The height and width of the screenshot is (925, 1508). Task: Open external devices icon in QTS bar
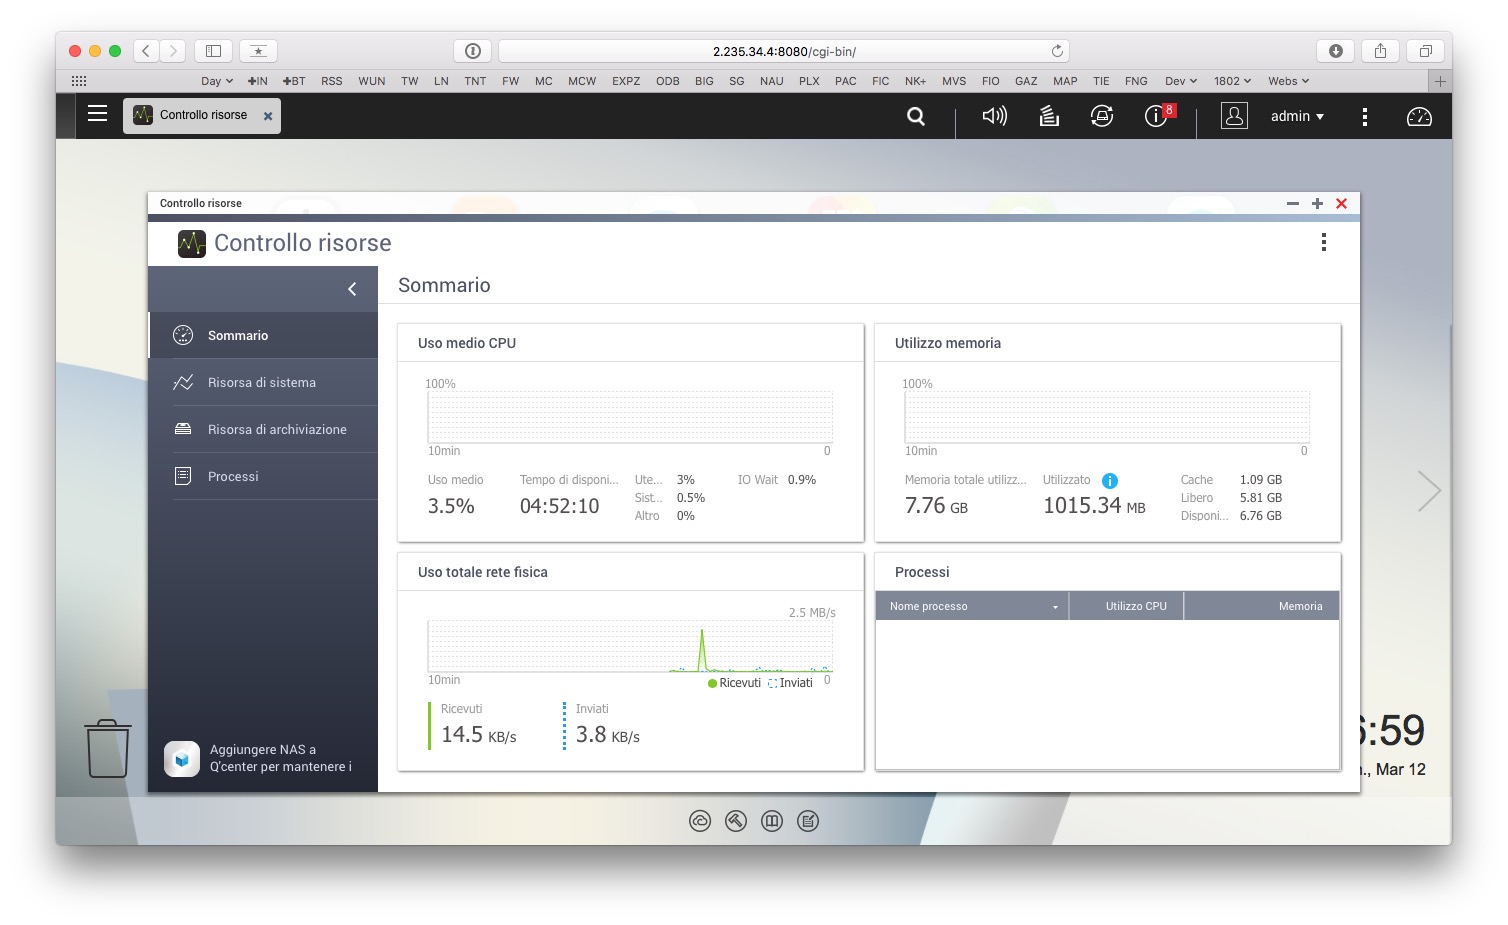1102,116
